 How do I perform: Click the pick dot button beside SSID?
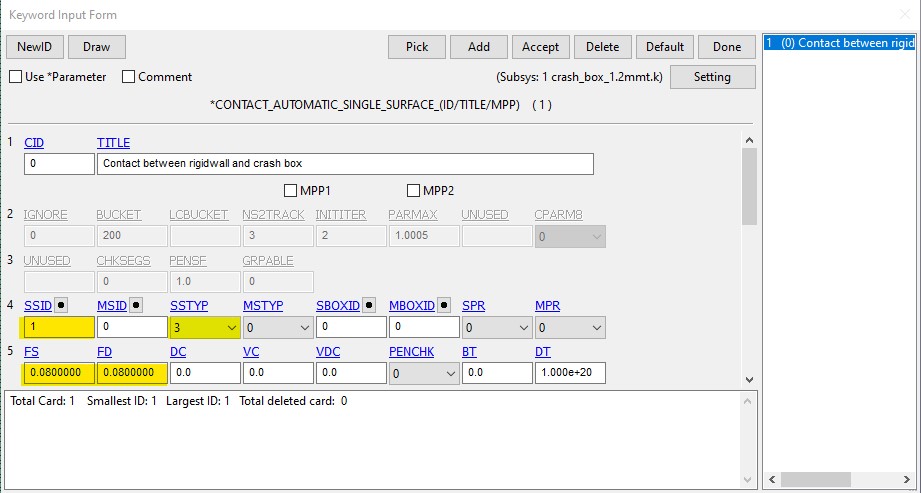(62, 305)
